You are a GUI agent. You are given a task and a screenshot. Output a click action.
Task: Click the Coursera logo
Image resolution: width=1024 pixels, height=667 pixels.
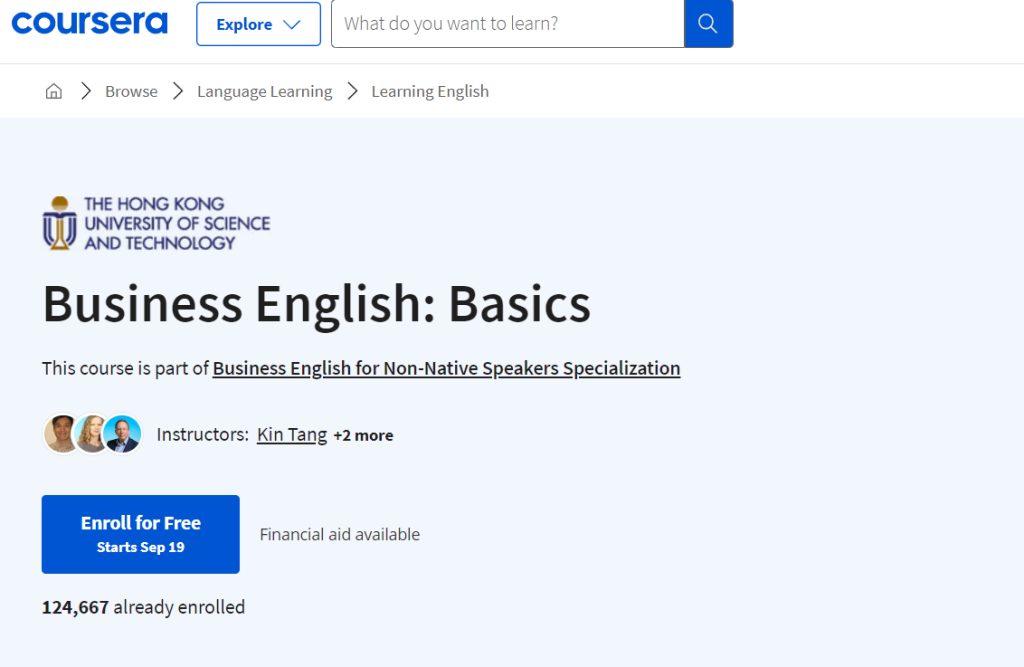coord(90,23)
